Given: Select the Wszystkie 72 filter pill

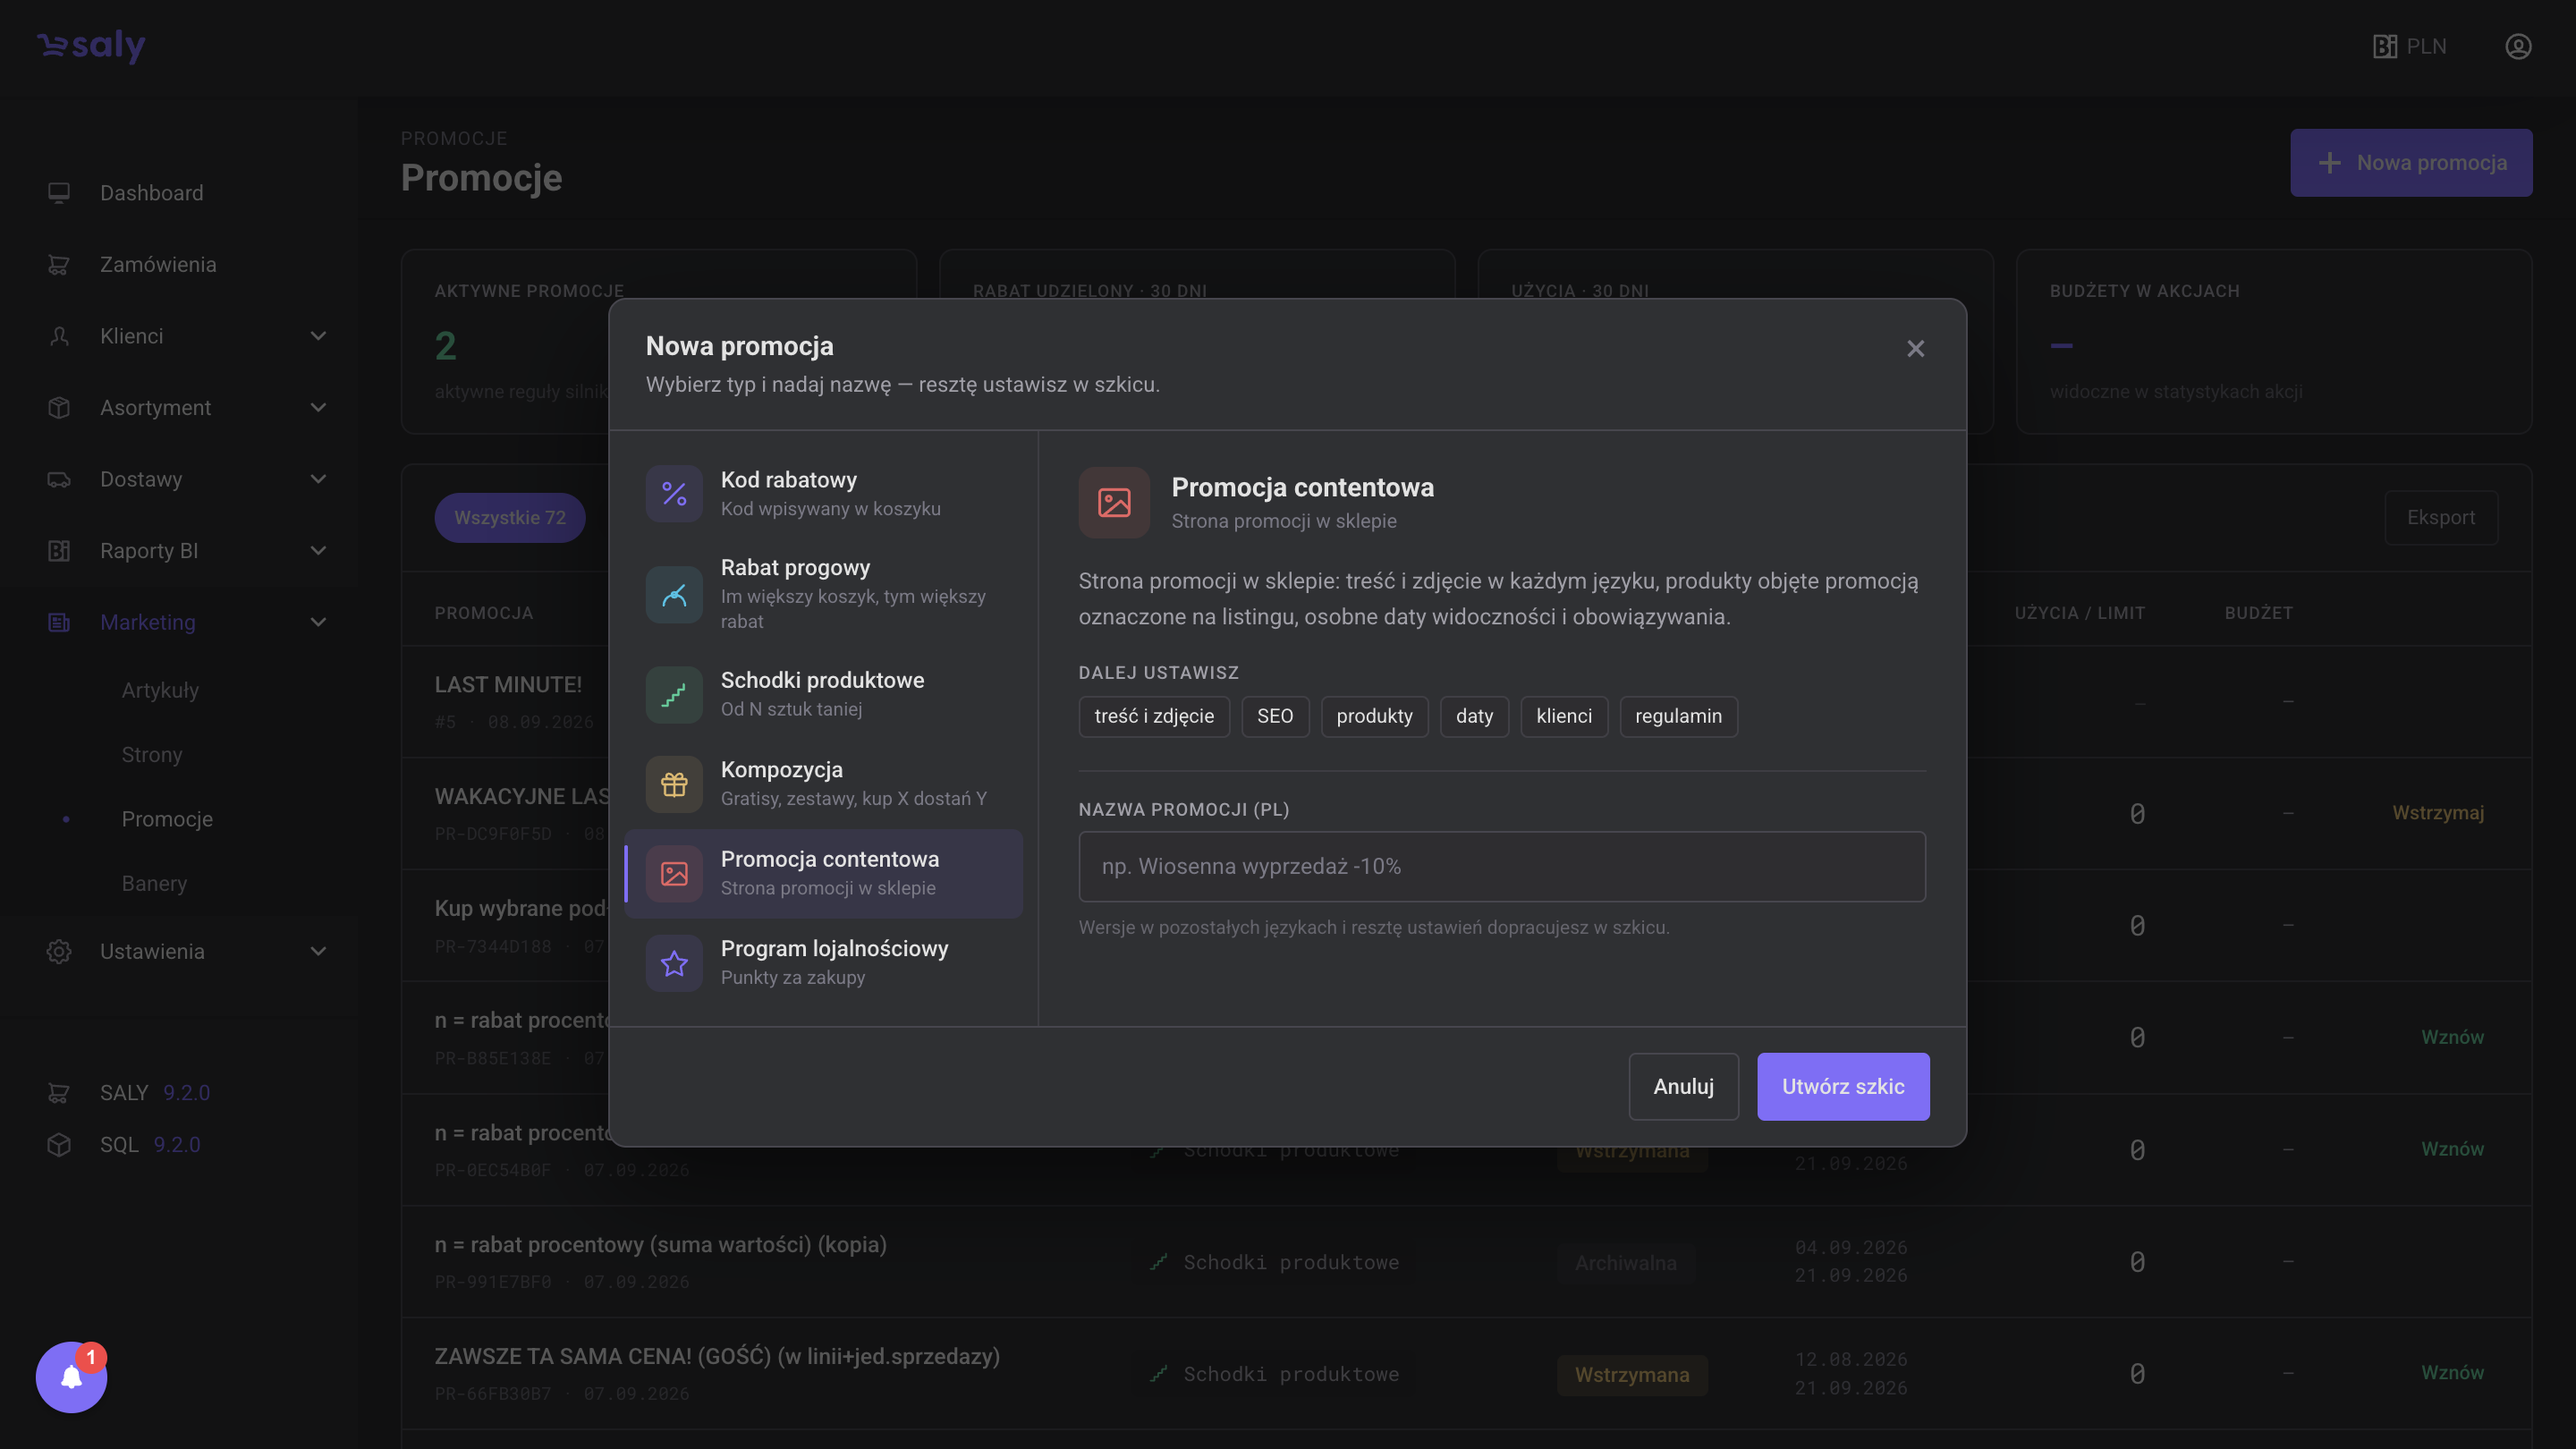Looking at the screenshot, I should [x=509, y=518].
